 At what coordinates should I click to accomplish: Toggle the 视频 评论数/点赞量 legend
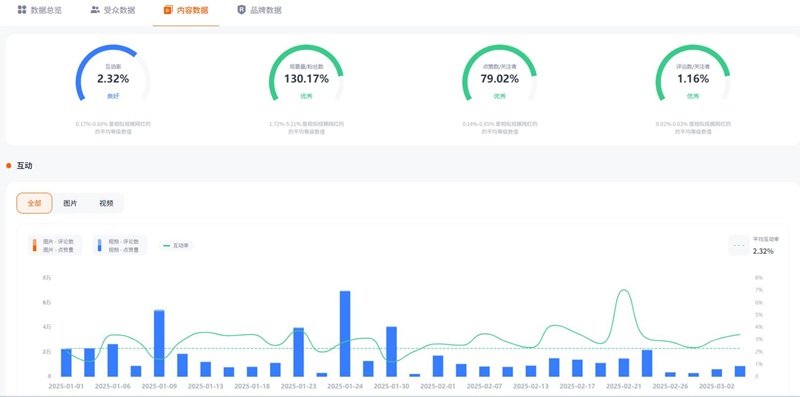(120, 245)
